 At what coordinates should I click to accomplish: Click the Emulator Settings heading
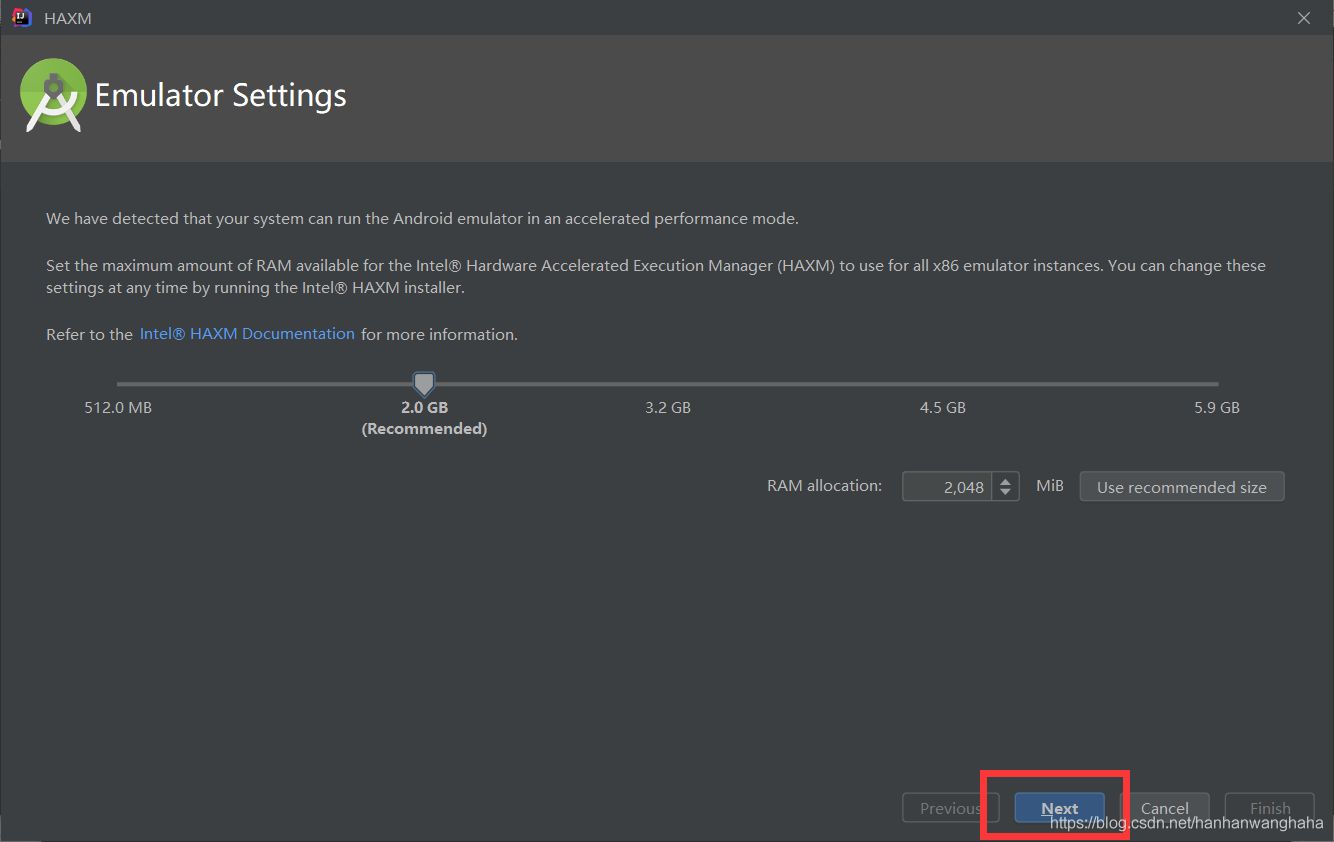click(220, 96)
